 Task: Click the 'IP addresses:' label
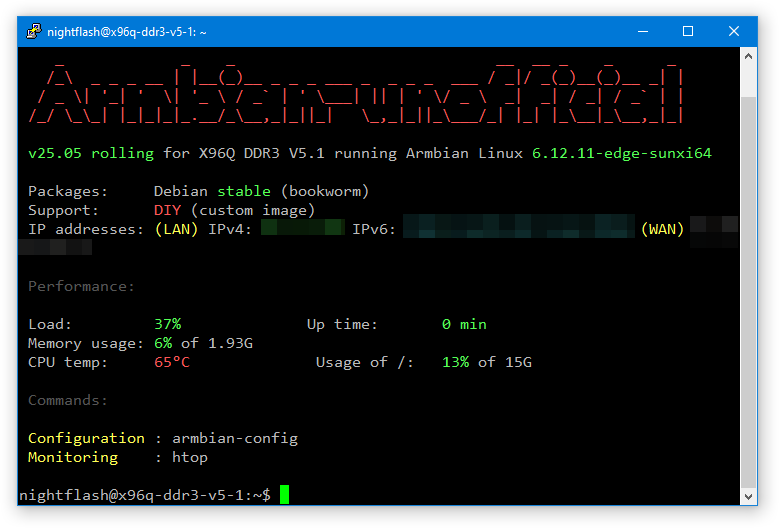86,229
